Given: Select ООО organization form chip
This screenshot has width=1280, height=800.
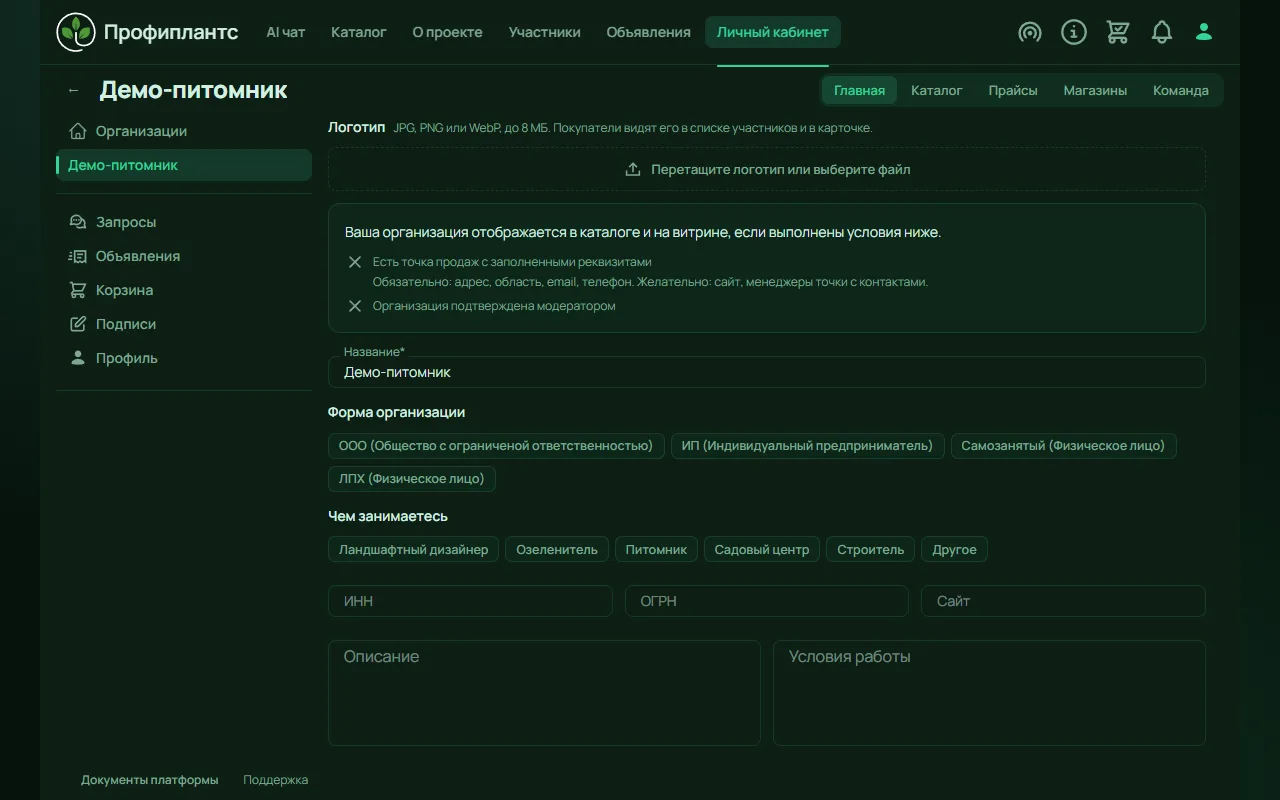Looking at the screenshot, I should click(x=496, y=445).
